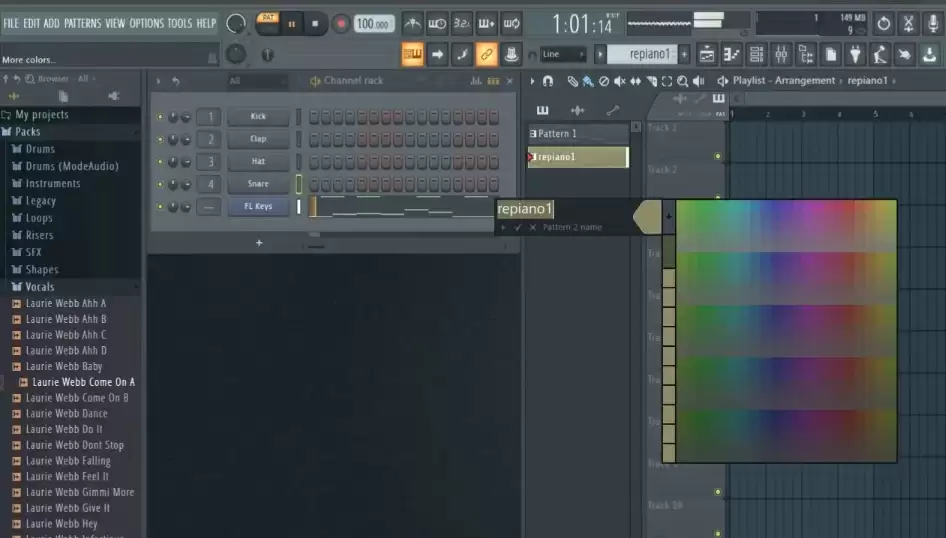The width and height of the screenshot is (946, 538).
Task: Open the Piano roll icon
Action: [x=731, y=55]
